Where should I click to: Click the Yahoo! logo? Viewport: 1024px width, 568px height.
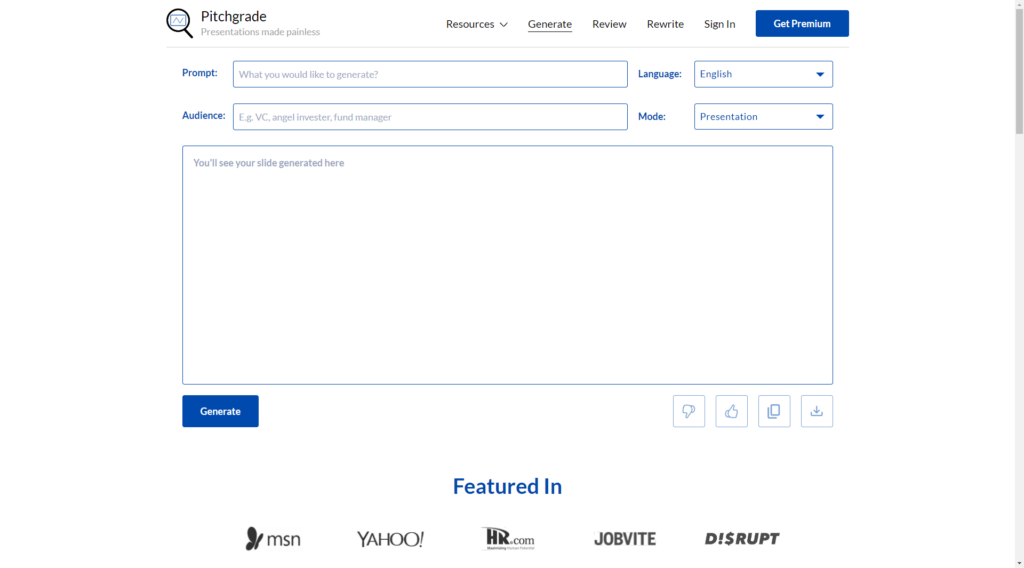click(x=390, y=539)
